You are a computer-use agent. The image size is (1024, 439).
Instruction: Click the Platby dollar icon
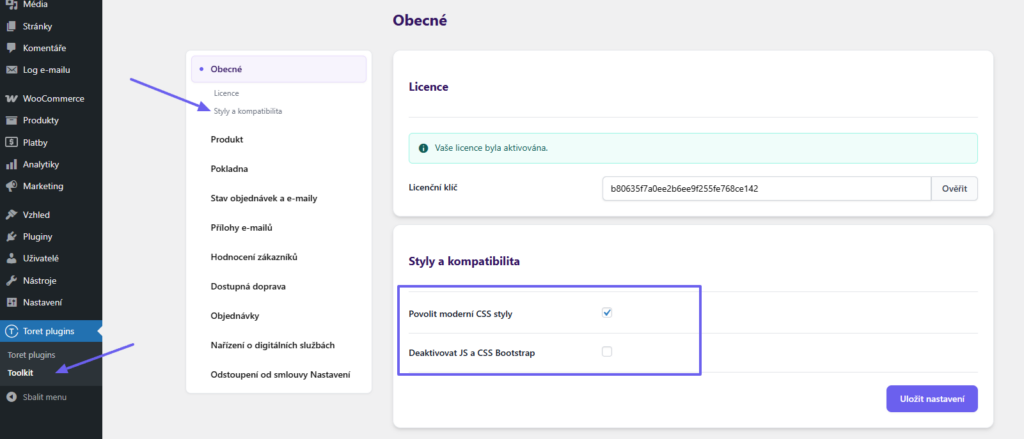pyautogui.click(x=11, y=142)
